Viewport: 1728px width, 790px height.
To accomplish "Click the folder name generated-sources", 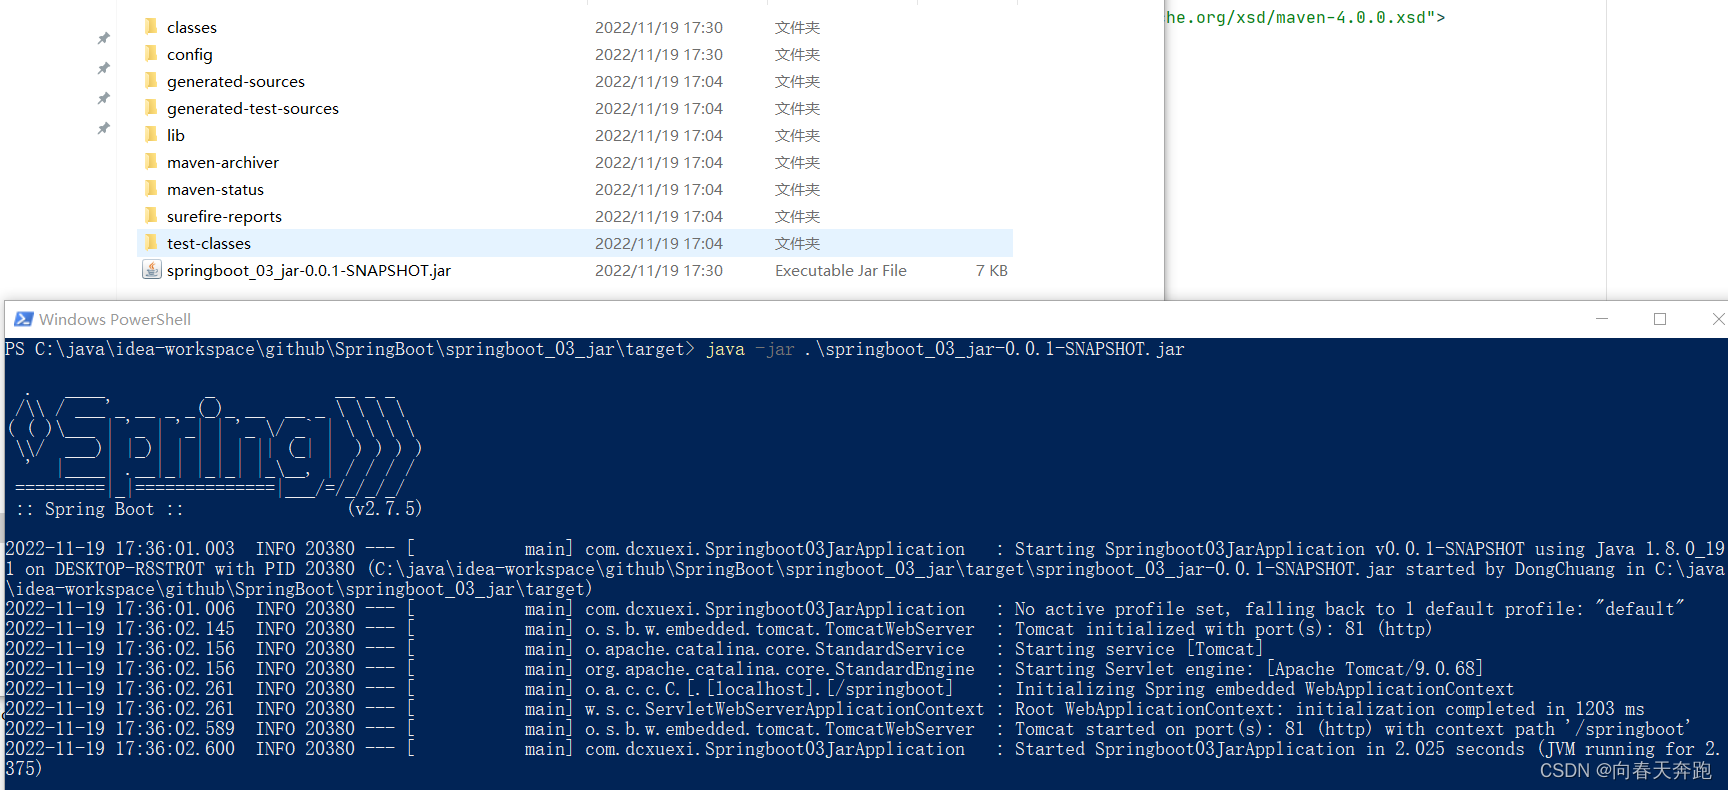I will tap(236, 81).
